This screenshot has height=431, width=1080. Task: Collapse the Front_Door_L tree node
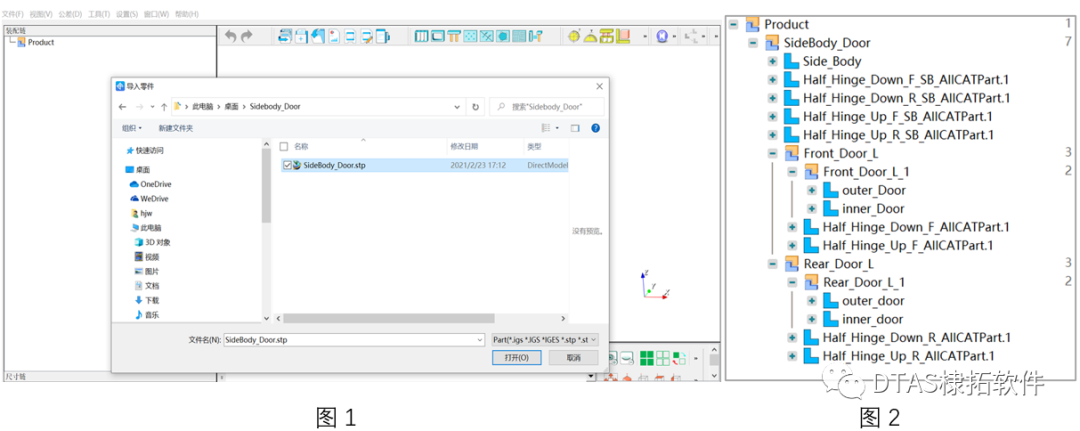[x=773, y=153]
